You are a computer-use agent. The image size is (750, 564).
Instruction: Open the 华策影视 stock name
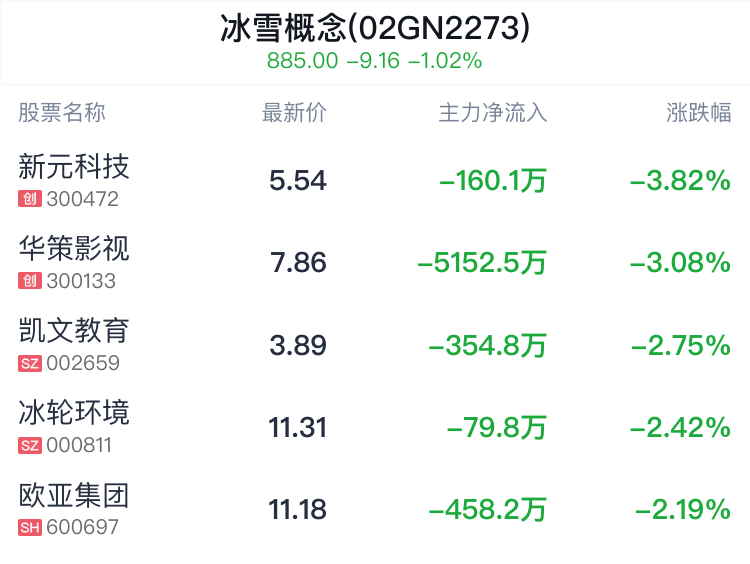[74, 248]
